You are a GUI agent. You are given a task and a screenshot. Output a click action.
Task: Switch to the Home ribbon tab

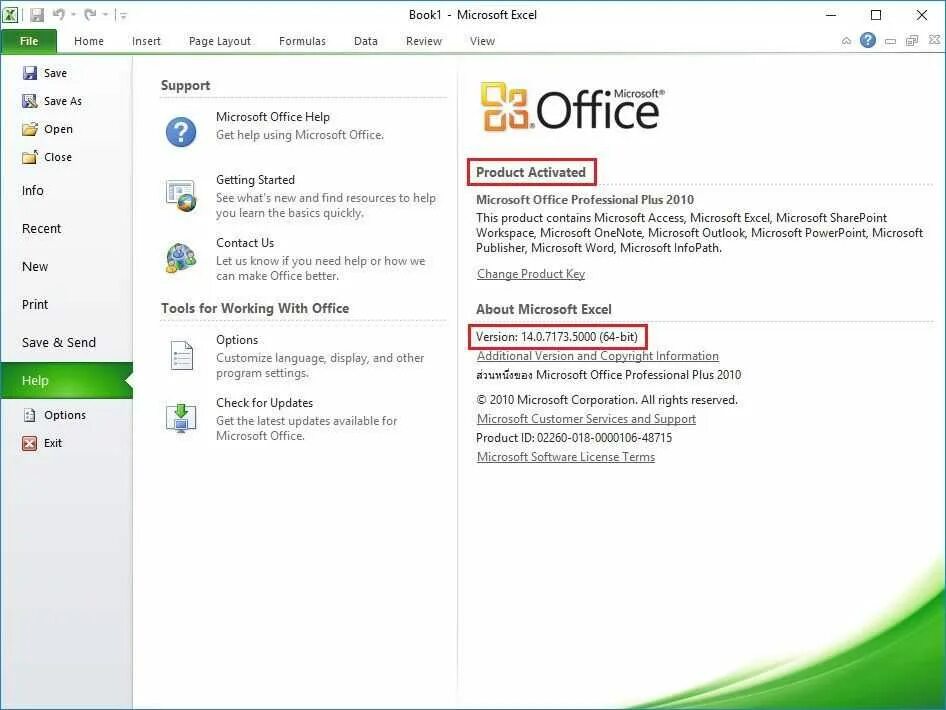(89, 41)
